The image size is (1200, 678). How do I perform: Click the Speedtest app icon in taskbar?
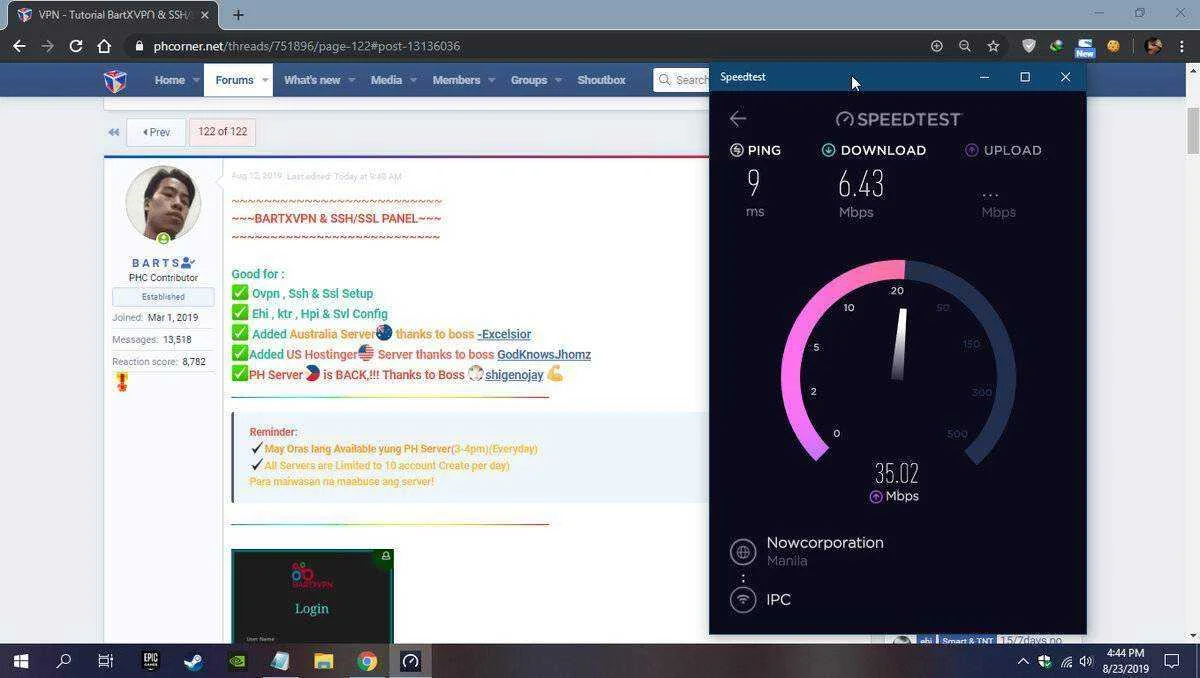(x=410, y=661)
